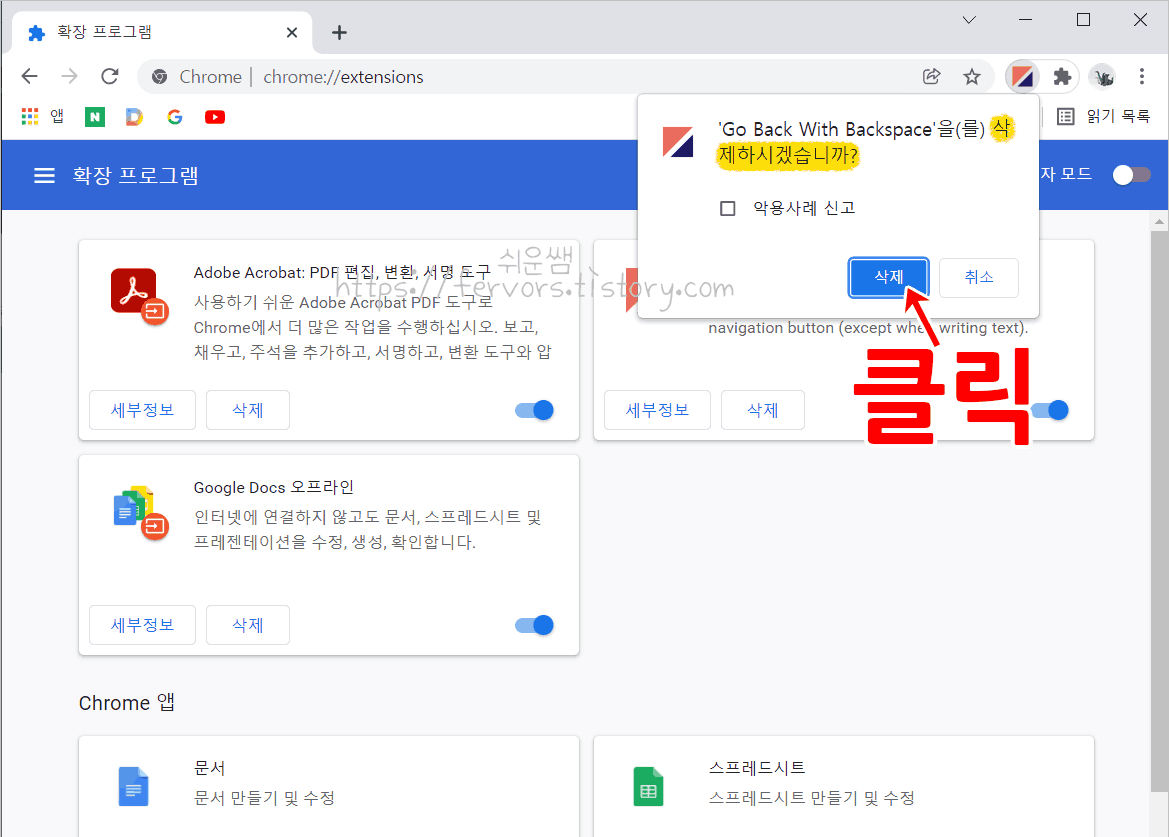The image size is (1169, 837).
Task: Click the 스프레드시트 app icon
Action: [x=648, y=786]
